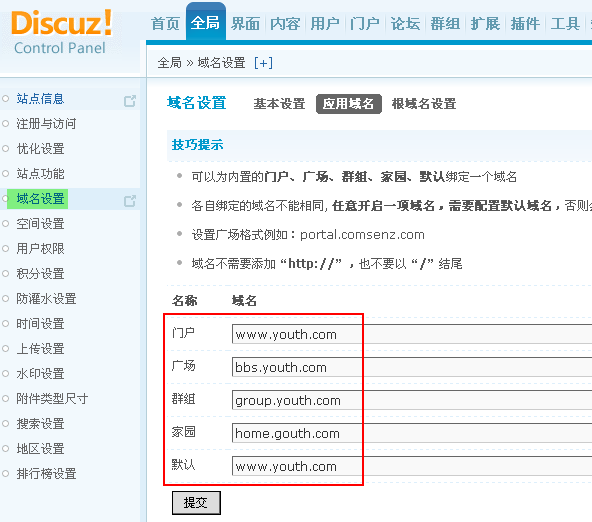592x522 pixels.
Task: Open the 论坛 top menu
Action: [x=405, y=23]
